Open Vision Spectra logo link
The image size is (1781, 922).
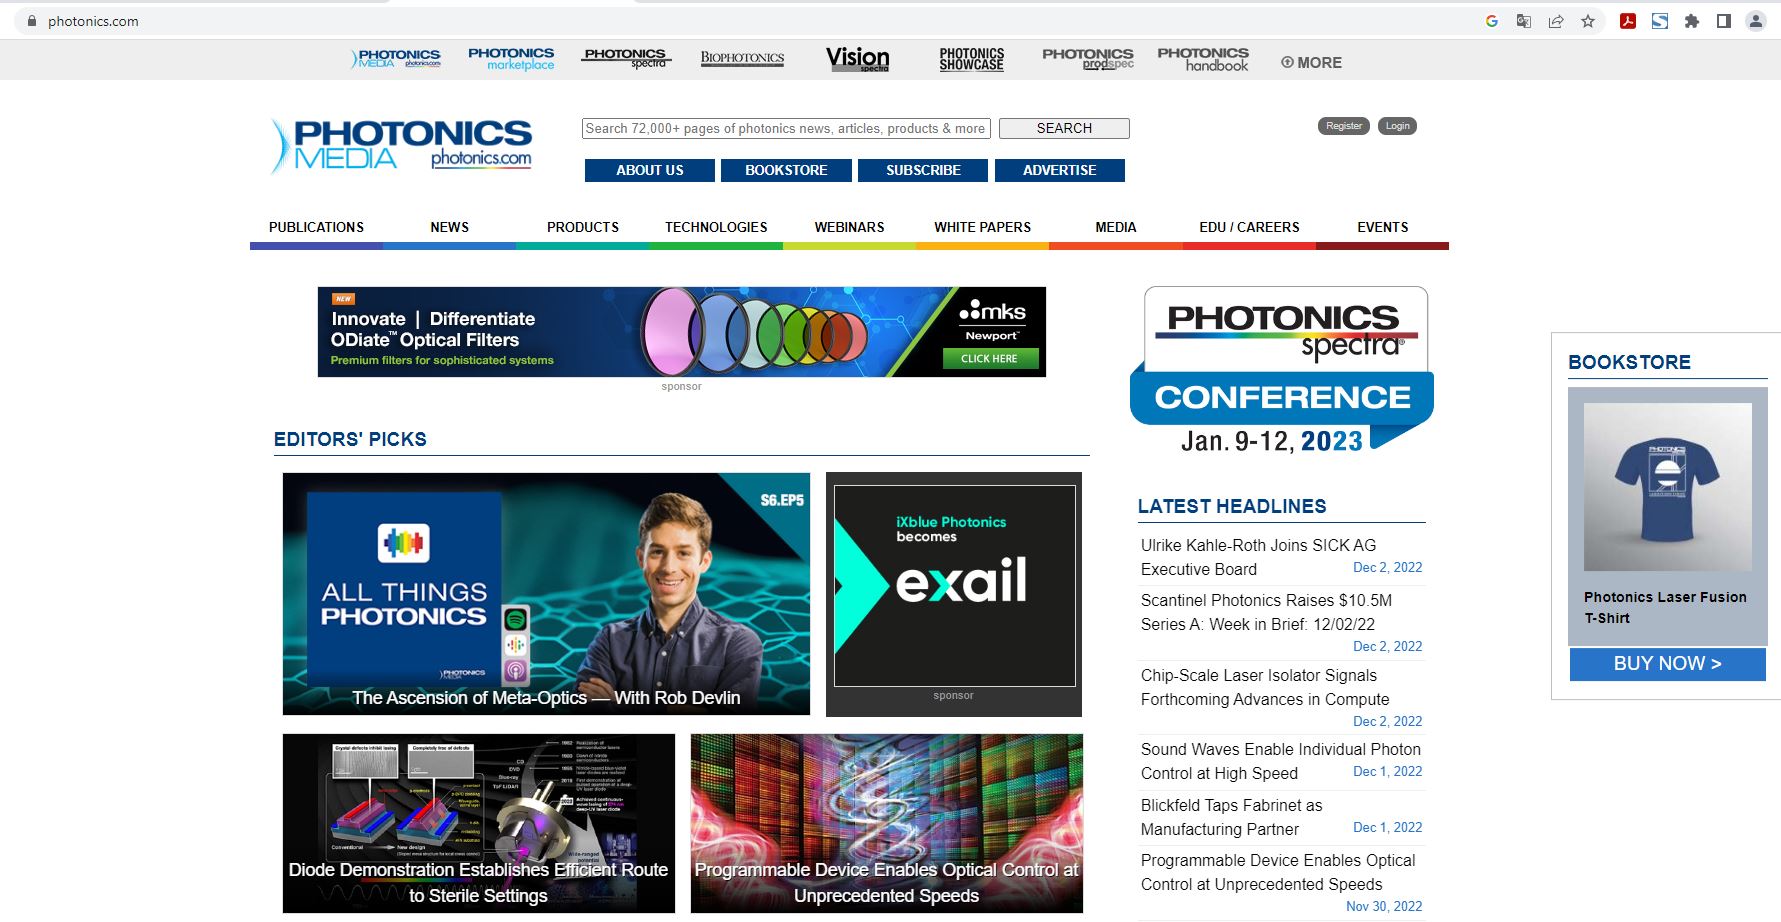pos(857,59)
